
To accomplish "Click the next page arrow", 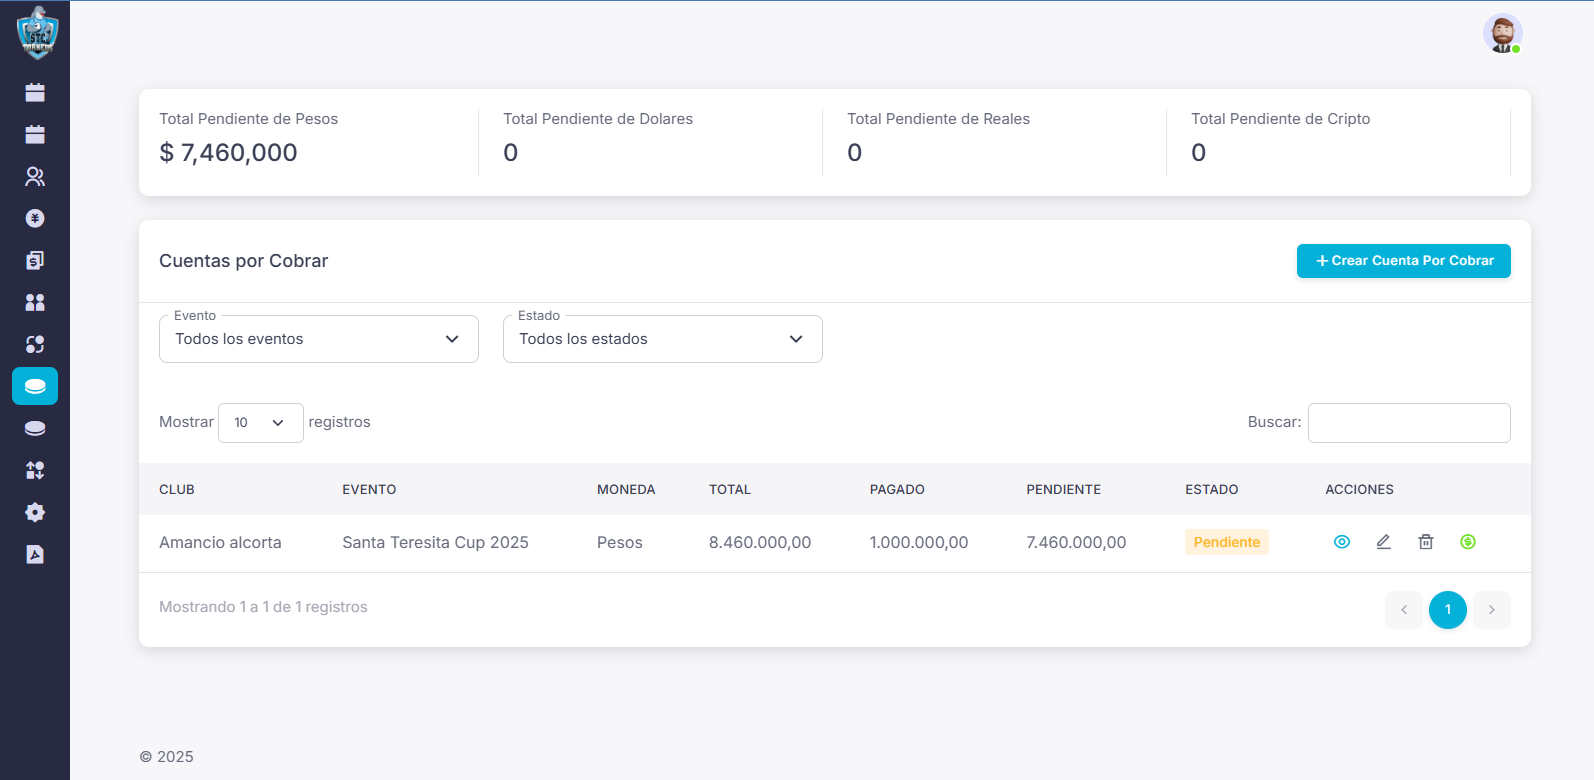I will pyautogui.click(x=1491, y=610).
